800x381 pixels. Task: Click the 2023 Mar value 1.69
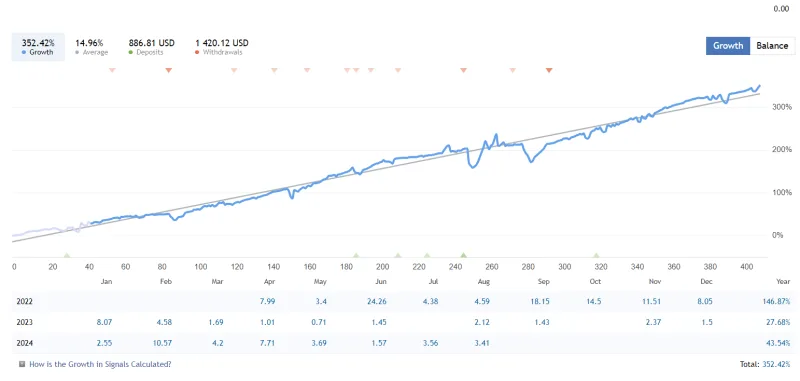[215, 322]
